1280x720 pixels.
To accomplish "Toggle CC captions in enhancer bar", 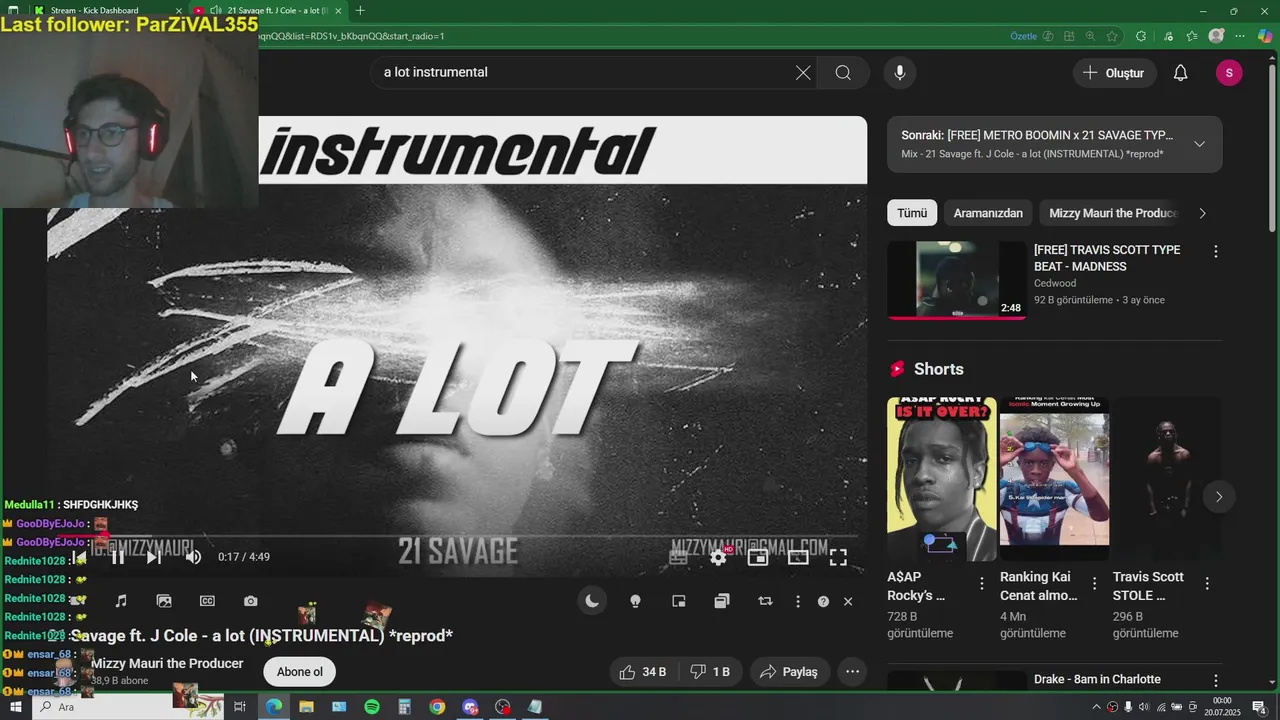I will tap(207, 601).
